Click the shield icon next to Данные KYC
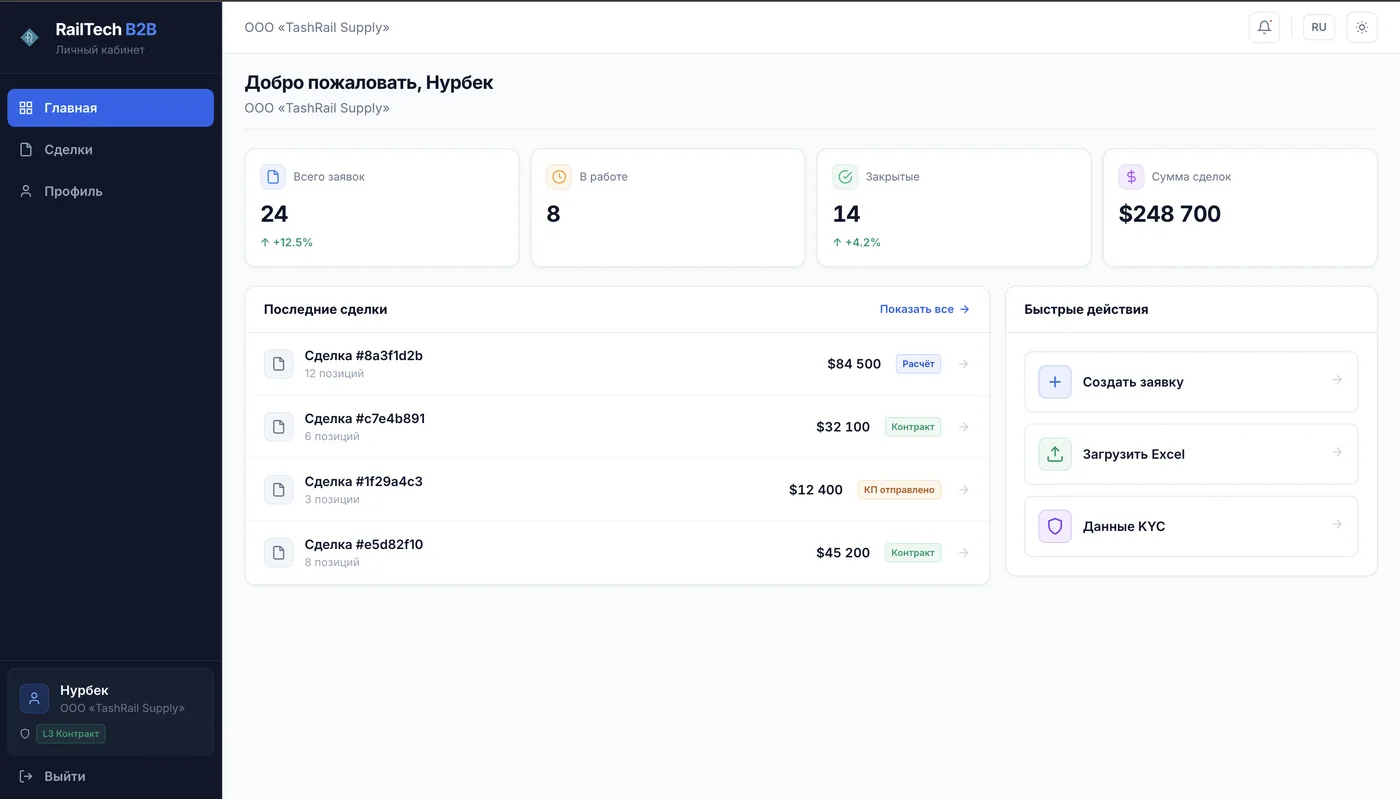The image size is (1400, 799). pyautogui.click(x=1054, y=526)
